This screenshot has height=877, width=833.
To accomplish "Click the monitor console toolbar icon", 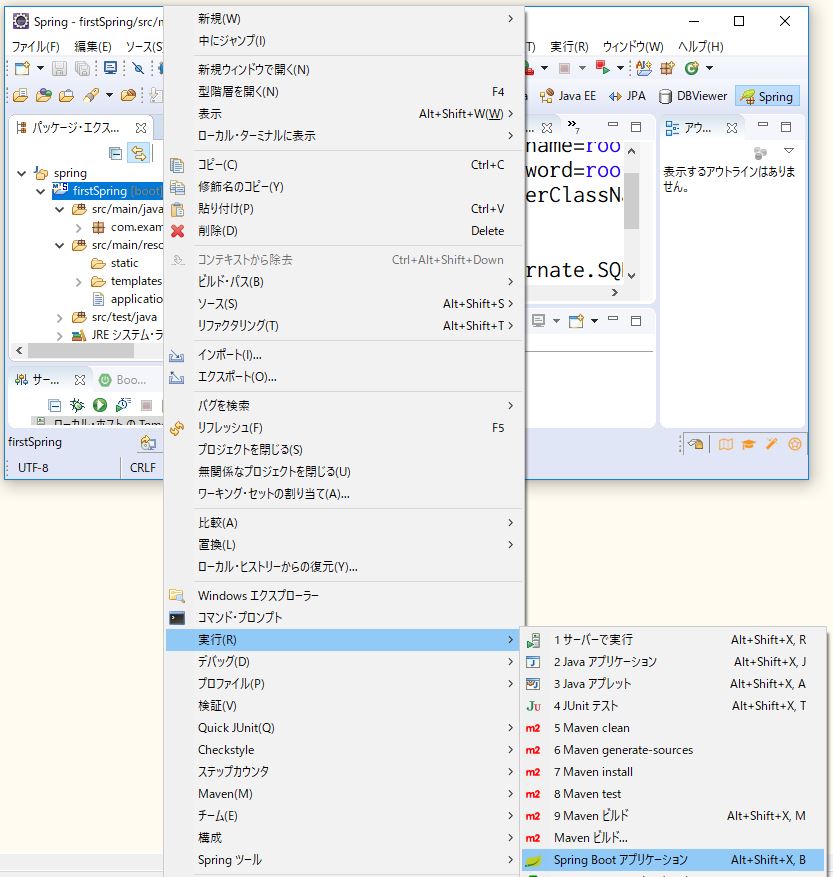I will [x=111, y=68].
